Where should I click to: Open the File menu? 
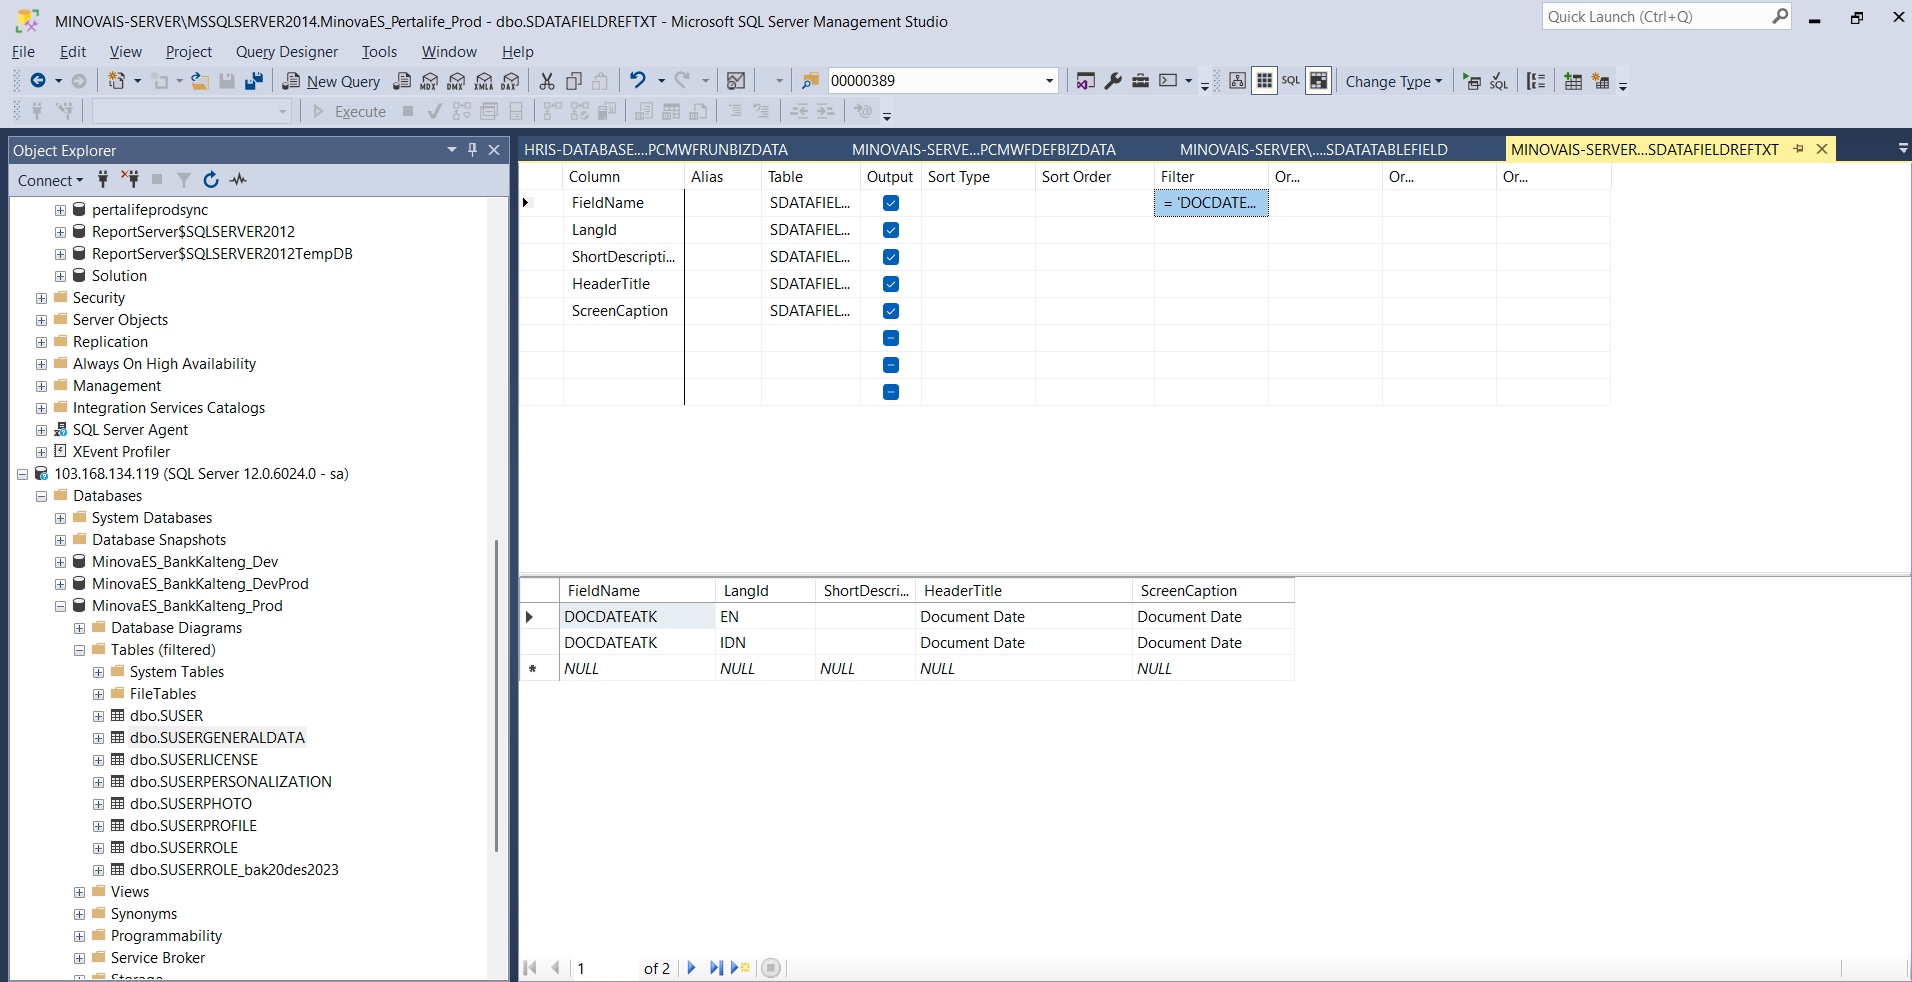pyautogui.click(x=23, y=52)
